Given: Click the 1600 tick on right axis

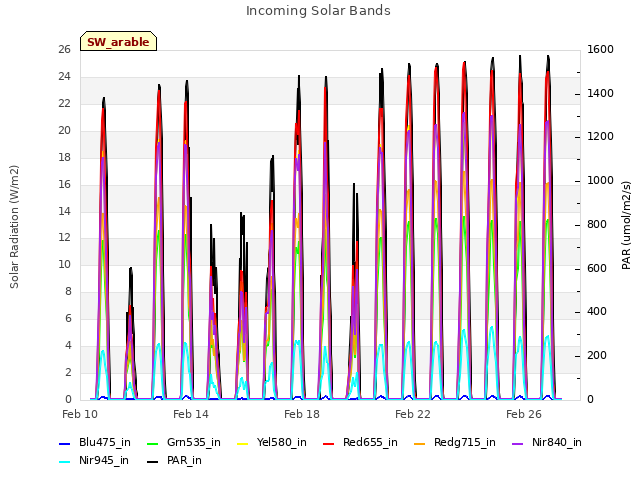Looking at the screenshot, I should coord(600,49).
